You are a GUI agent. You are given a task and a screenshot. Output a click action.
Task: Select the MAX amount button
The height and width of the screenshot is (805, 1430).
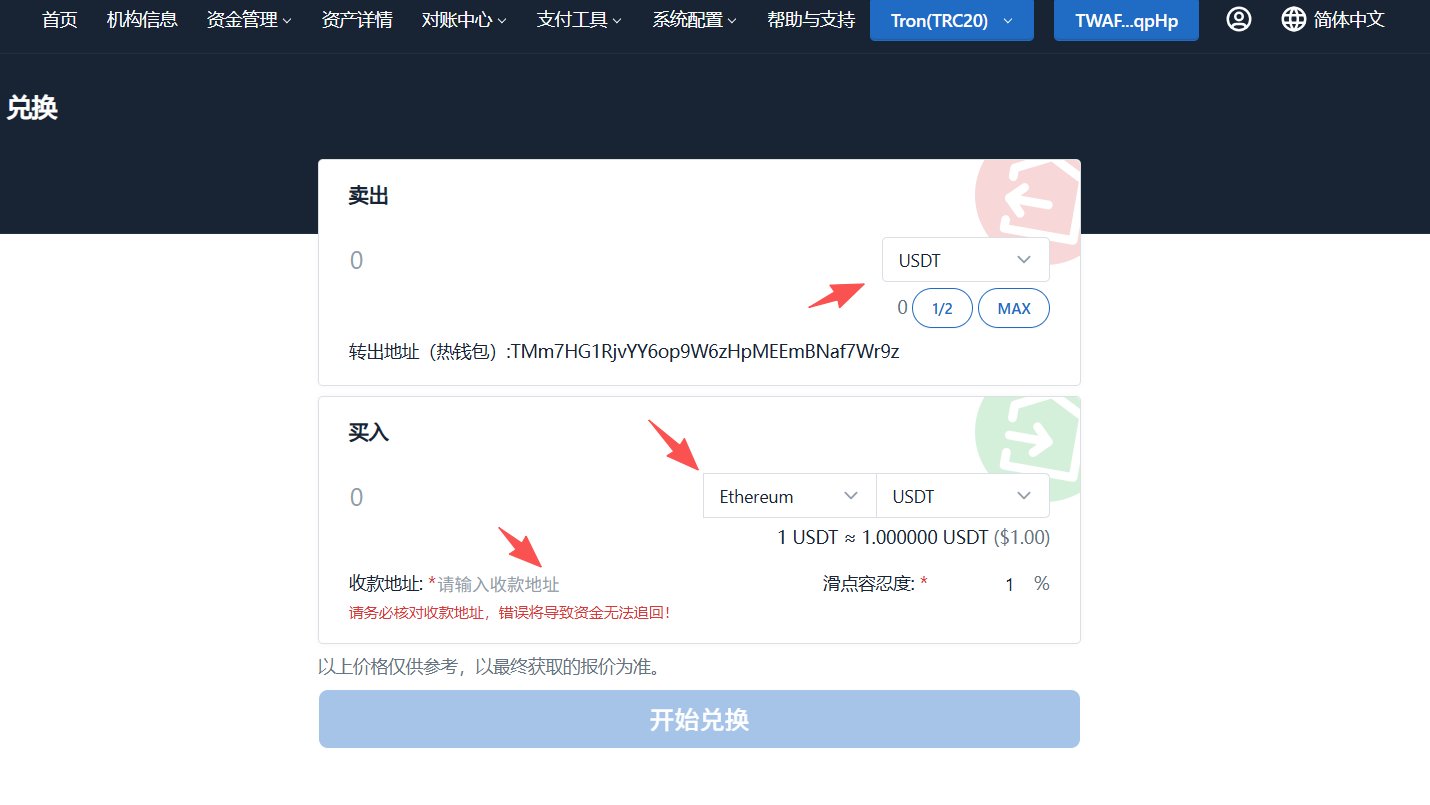(1013, 308)
